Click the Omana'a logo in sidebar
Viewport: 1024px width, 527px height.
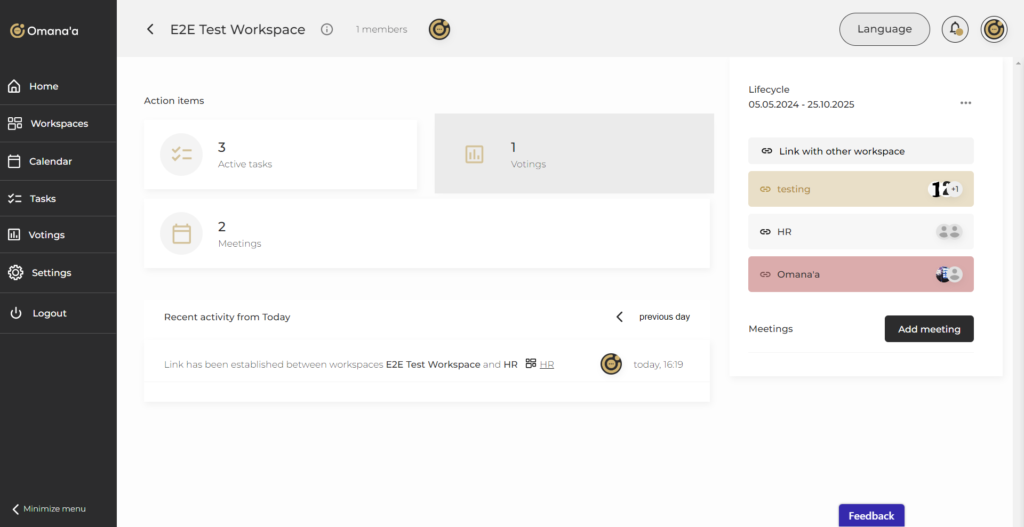[x=44, y=31]
